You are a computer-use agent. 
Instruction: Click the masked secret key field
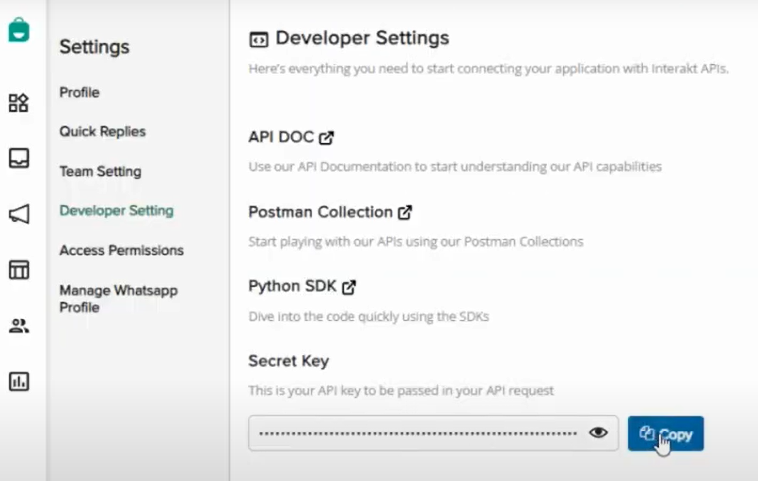coord(433,433)
